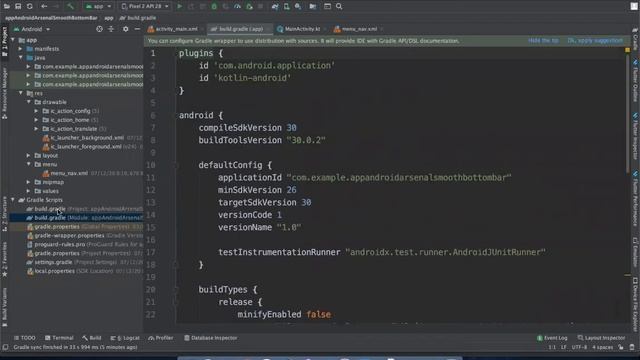Viewport: 640px width, 360px height.
Task: Open the Logcat tool window
Action: 125,338
